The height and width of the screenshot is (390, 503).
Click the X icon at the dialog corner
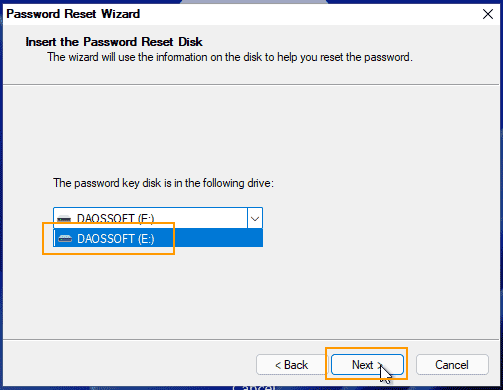(488, 14)
